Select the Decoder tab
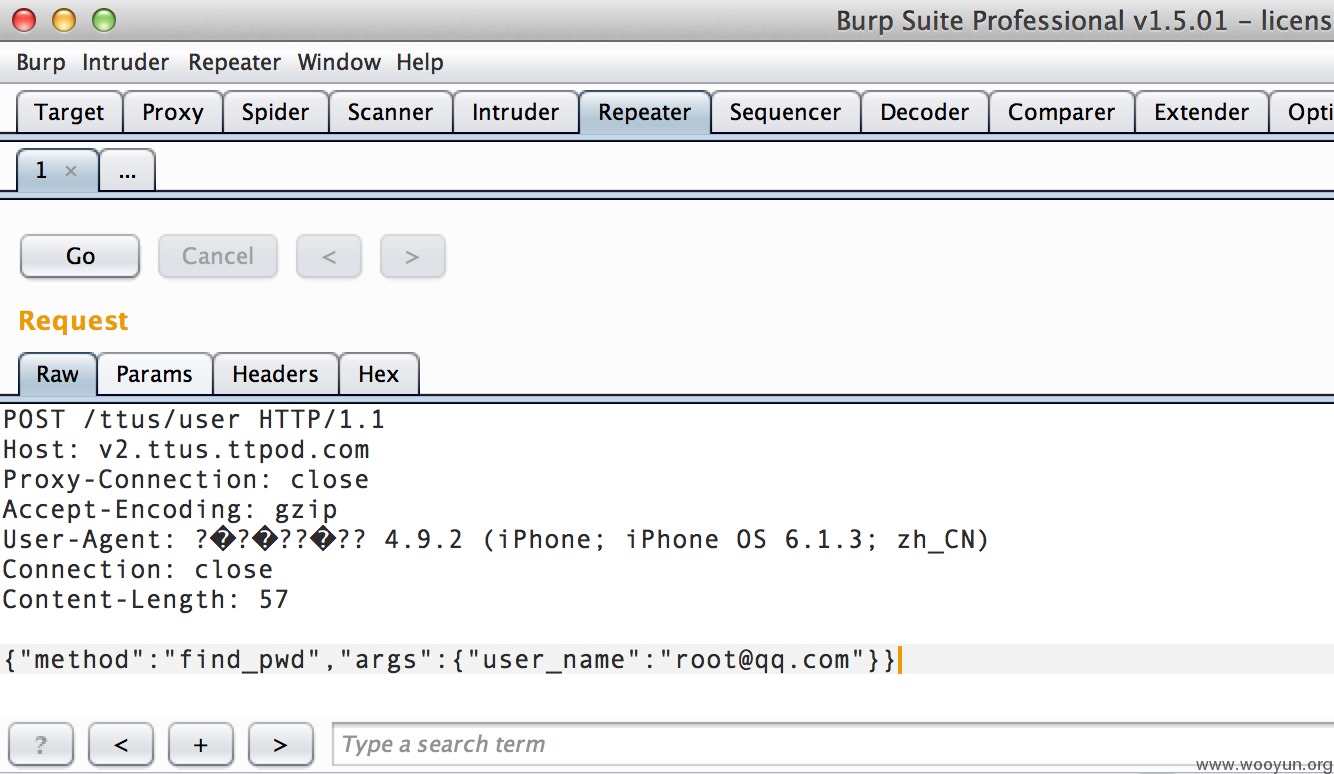Image resolution: width=1334 pixels, height=774 pixels. pyautogui.click(x=924, y=112)
